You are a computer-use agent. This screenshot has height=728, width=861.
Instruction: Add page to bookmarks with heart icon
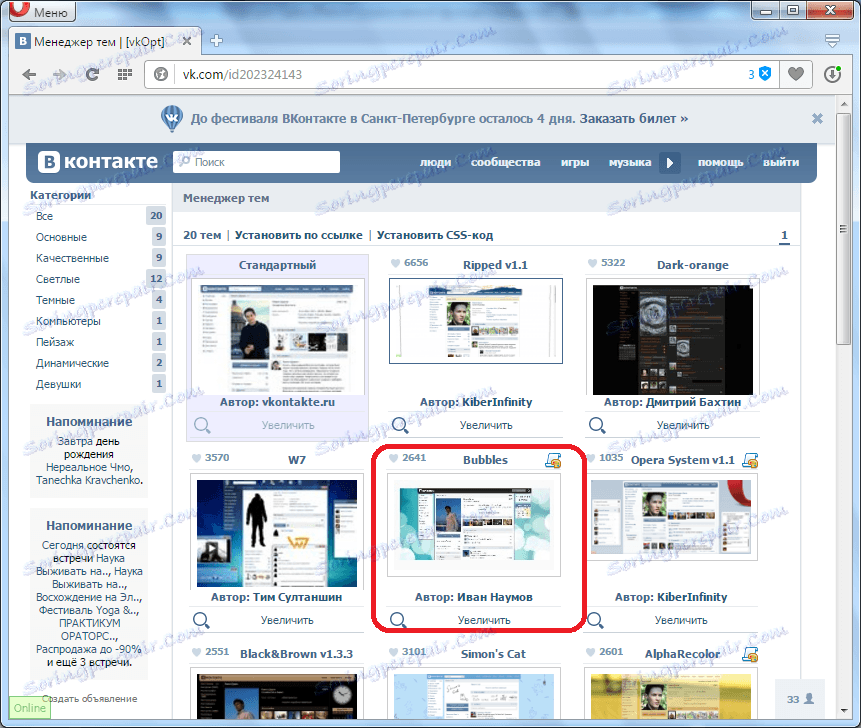[796, 74]
